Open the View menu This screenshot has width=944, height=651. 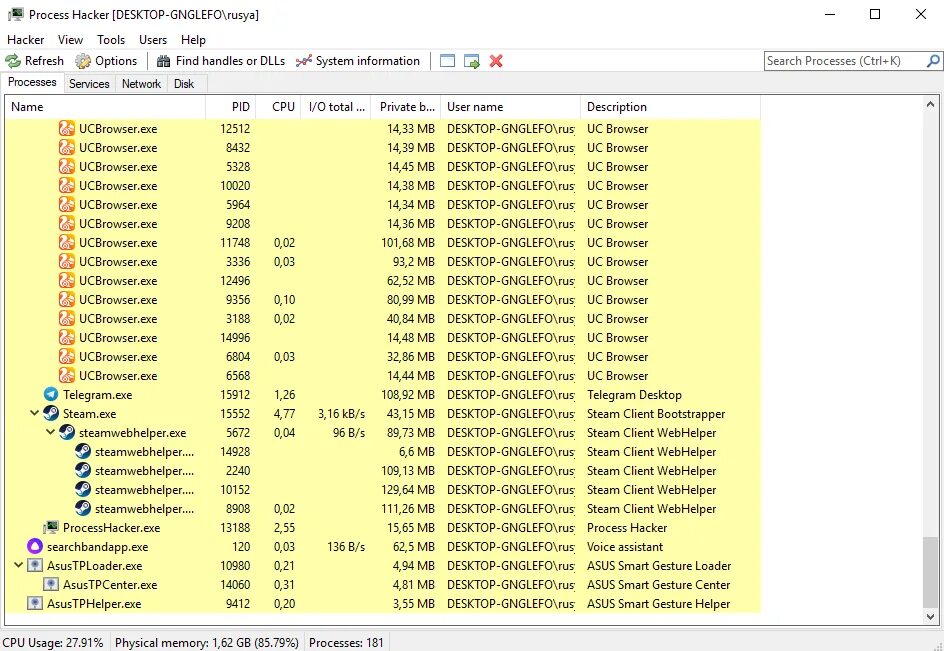coord(70,40)
